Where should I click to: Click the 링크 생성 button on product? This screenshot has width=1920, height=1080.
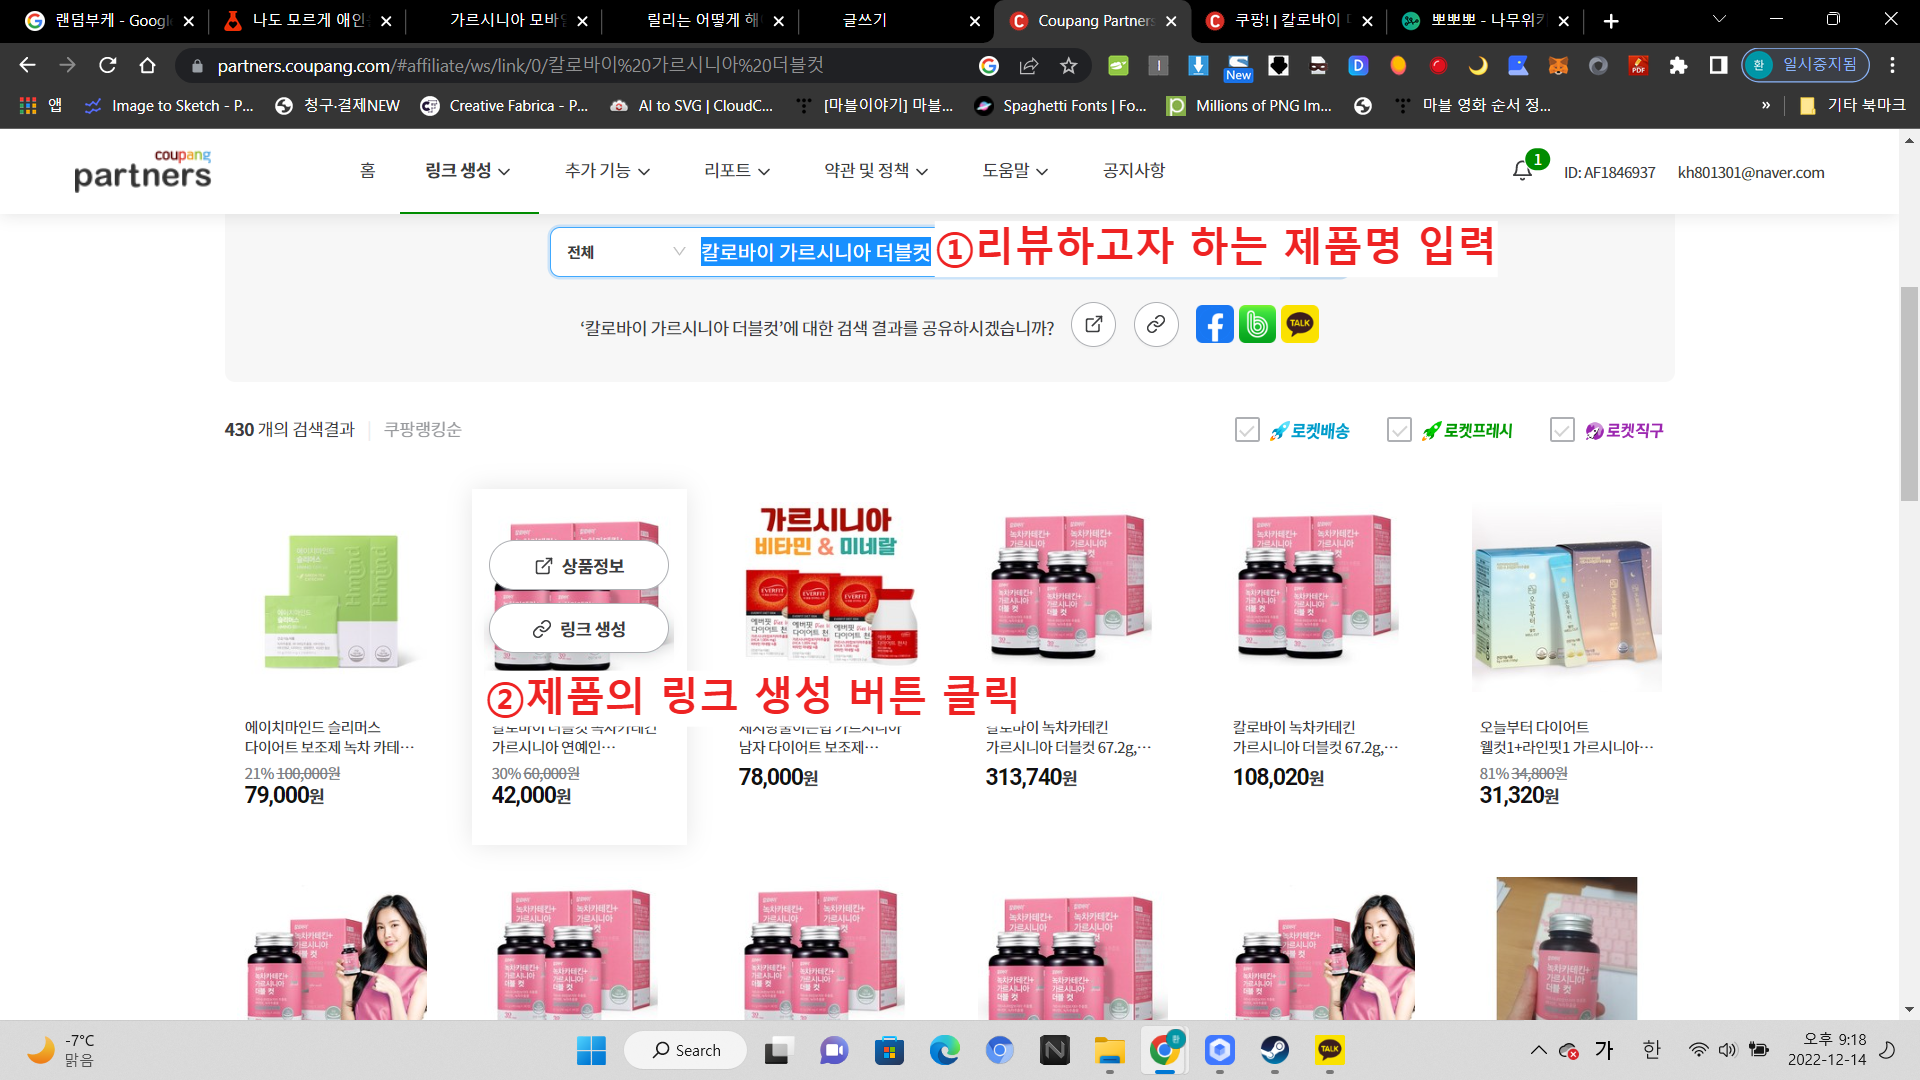pos(579,629)
